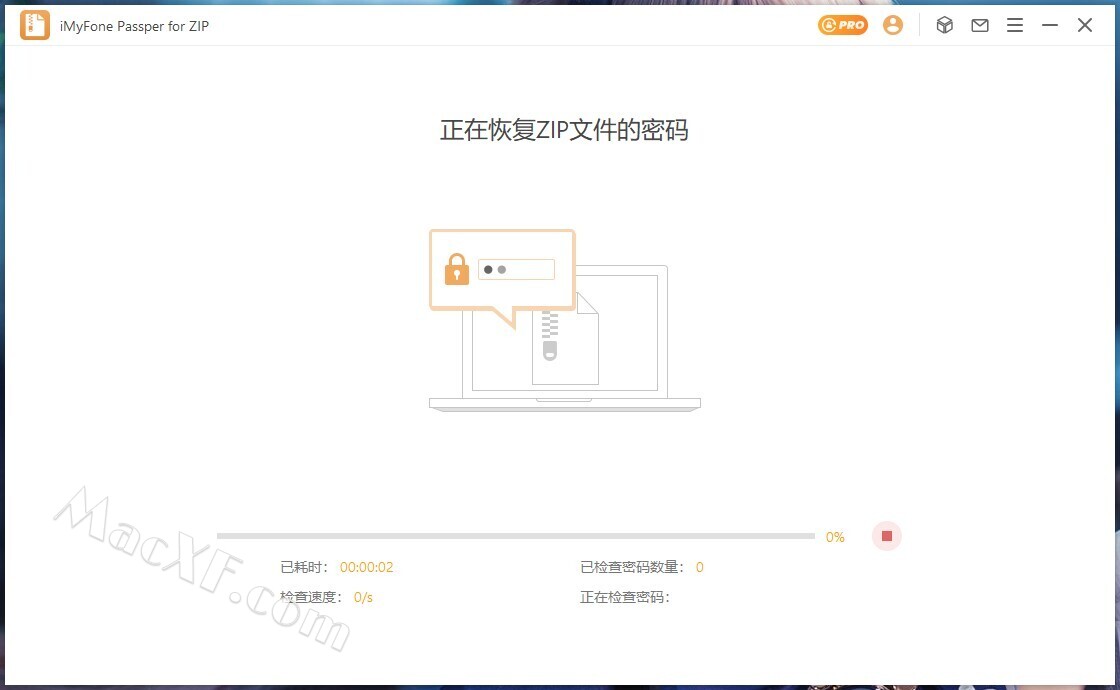1120x690 pixels.
Task: Click the 检查速度 label
Action: tap(311, 597)
